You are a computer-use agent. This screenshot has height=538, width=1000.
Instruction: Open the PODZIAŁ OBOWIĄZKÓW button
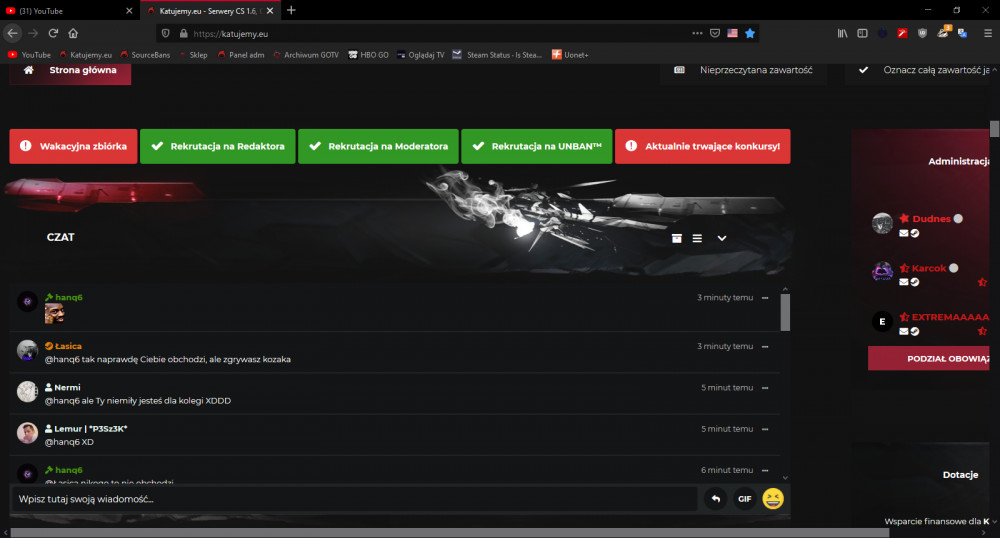(x=929, y=359)
